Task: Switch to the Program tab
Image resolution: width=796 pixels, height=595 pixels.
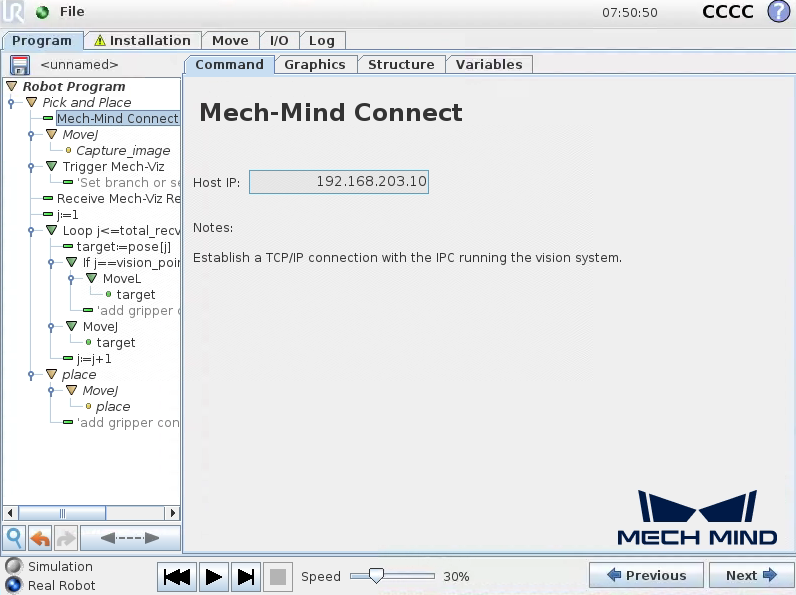Action: click(42, 41)
